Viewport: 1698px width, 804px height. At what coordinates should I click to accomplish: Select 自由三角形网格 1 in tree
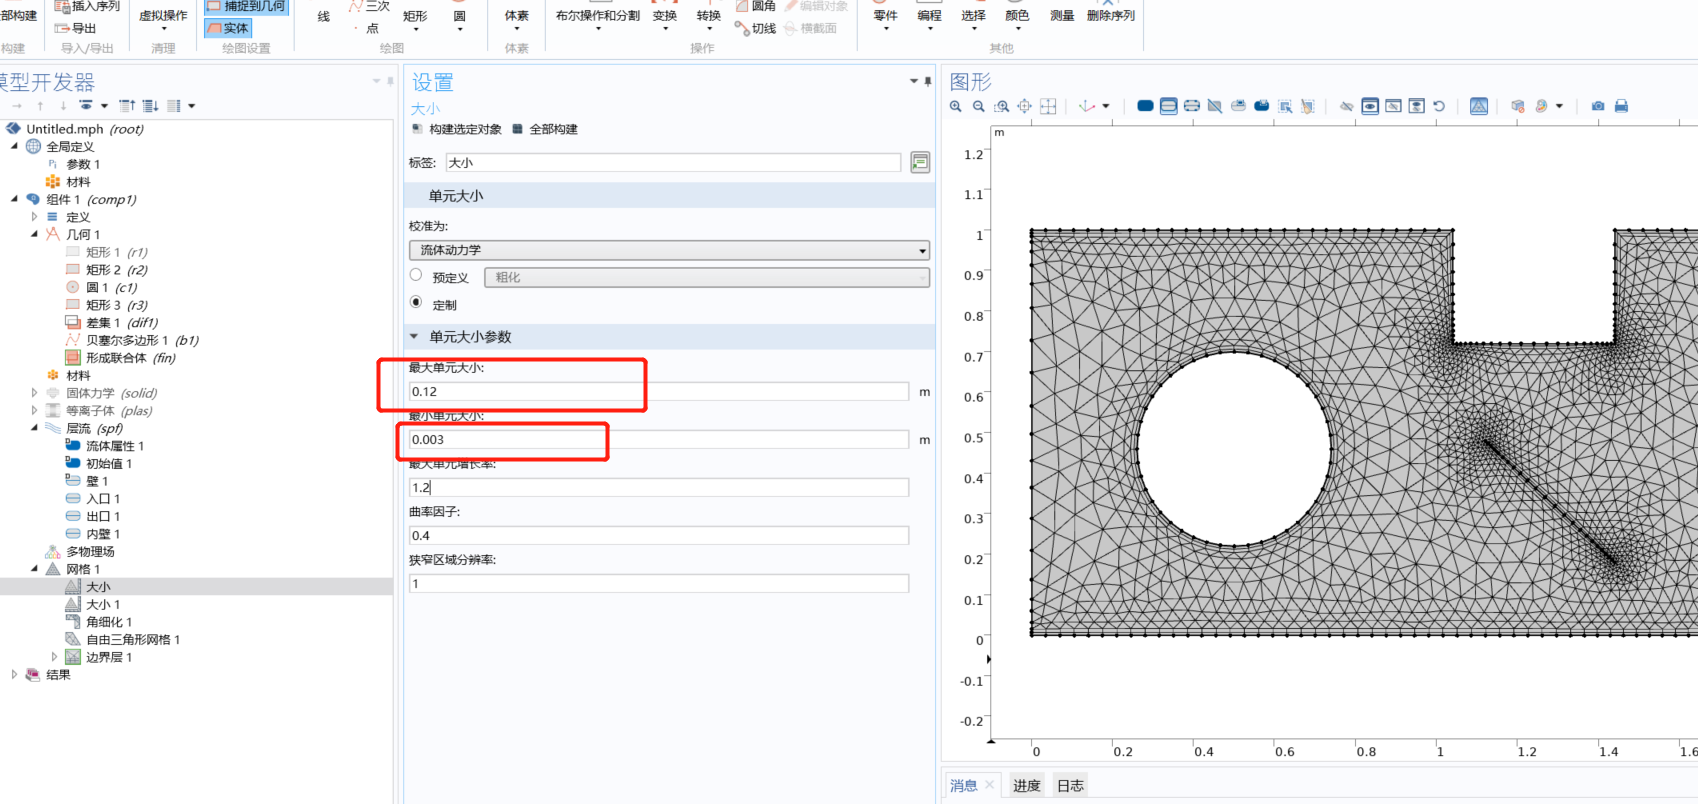pos(122,640)
